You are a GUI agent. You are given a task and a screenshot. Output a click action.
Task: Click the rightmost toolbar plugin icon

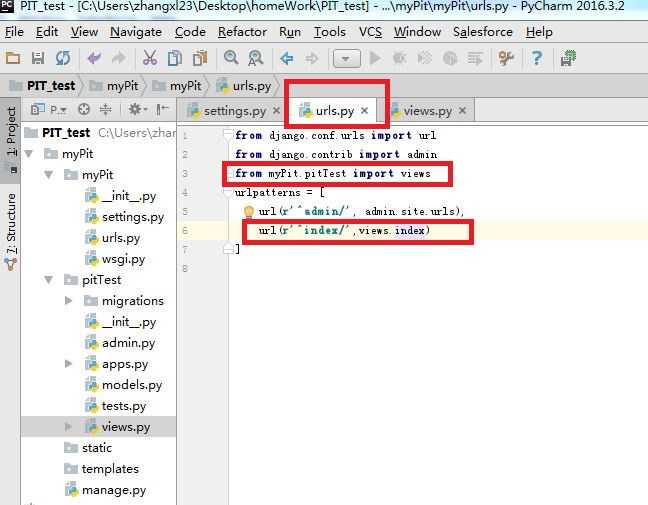click(568, 58)
